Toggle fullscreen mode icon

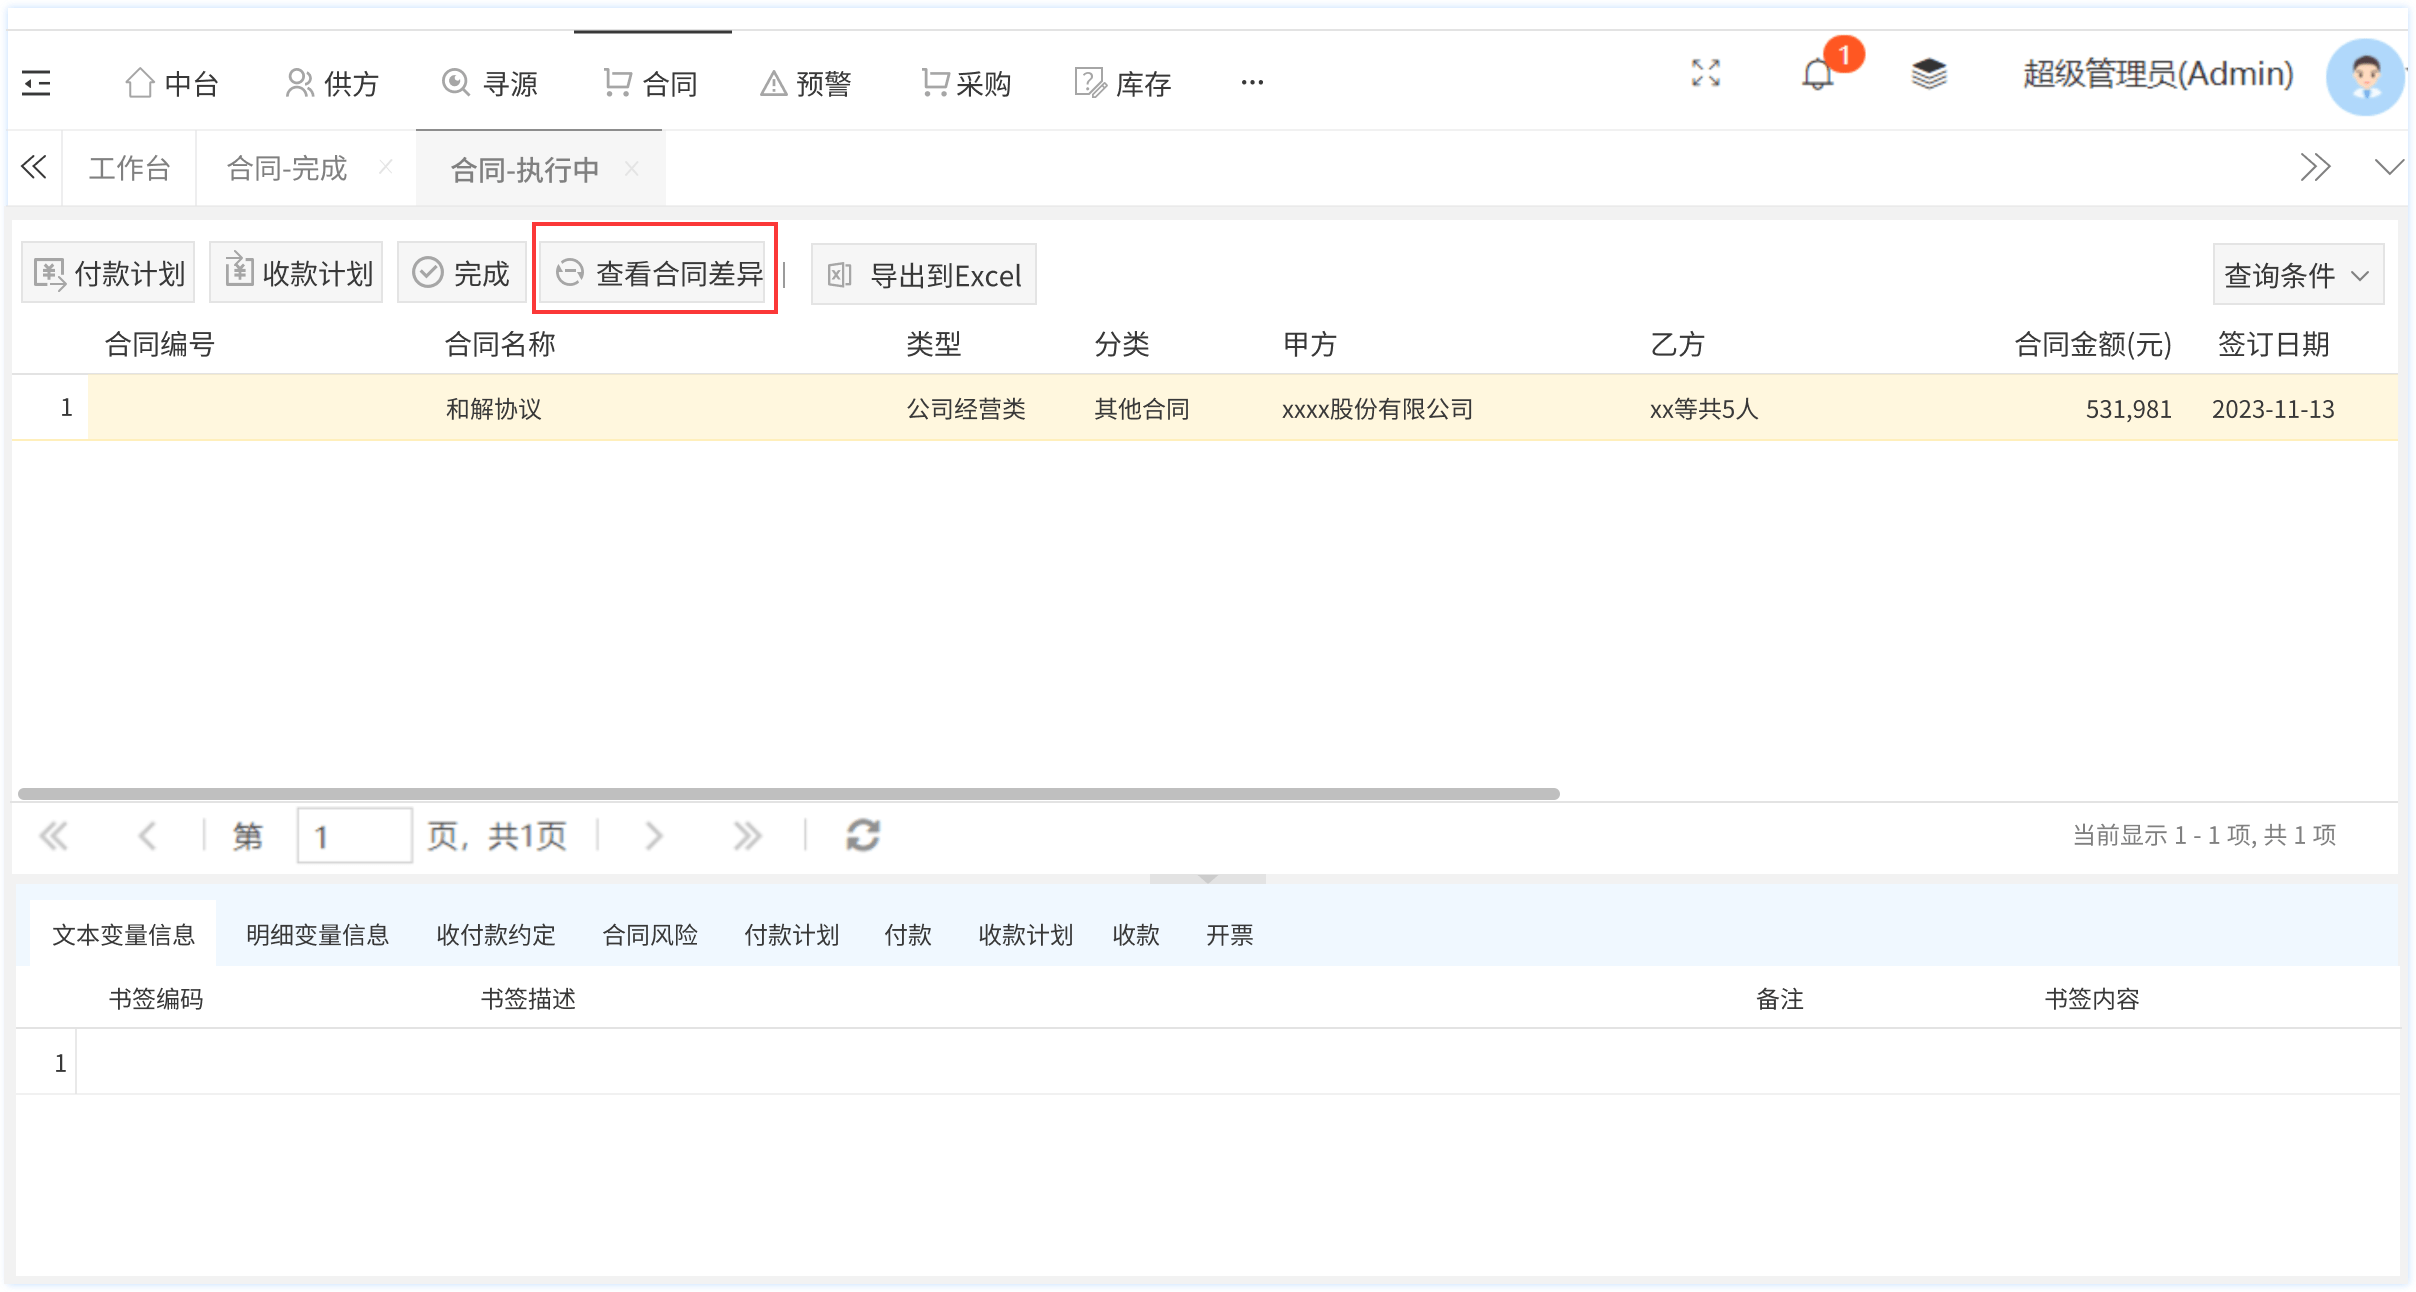pos(1705,73)
